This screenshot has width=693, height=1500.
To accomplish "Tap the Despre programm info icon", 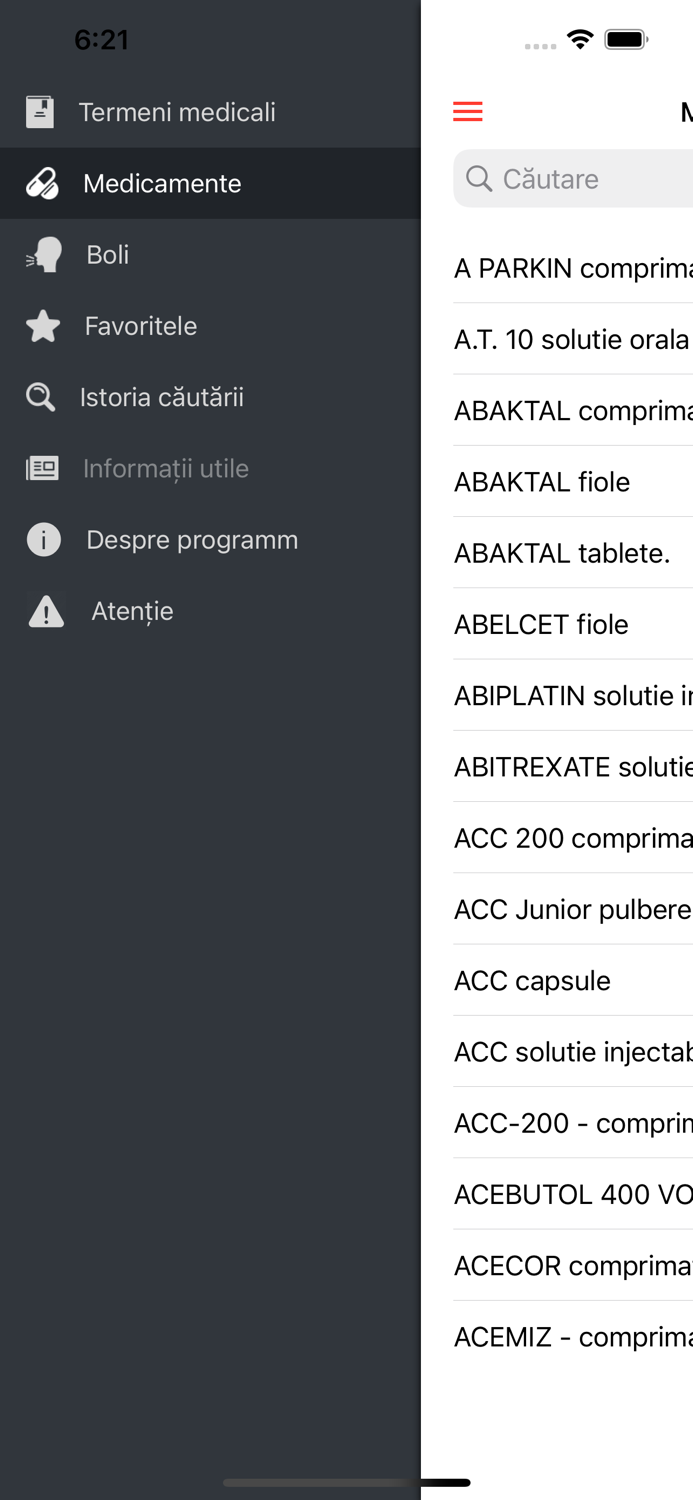I will tap(40, 539).
